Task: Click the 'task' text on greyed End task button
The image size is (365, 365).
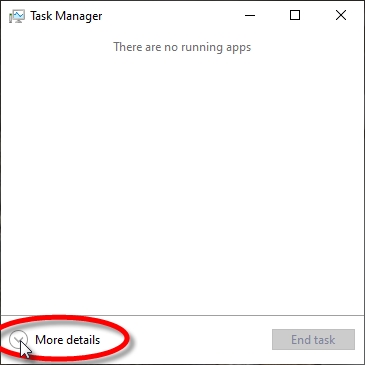Action: pyautogui.click(x=322, y=340)
